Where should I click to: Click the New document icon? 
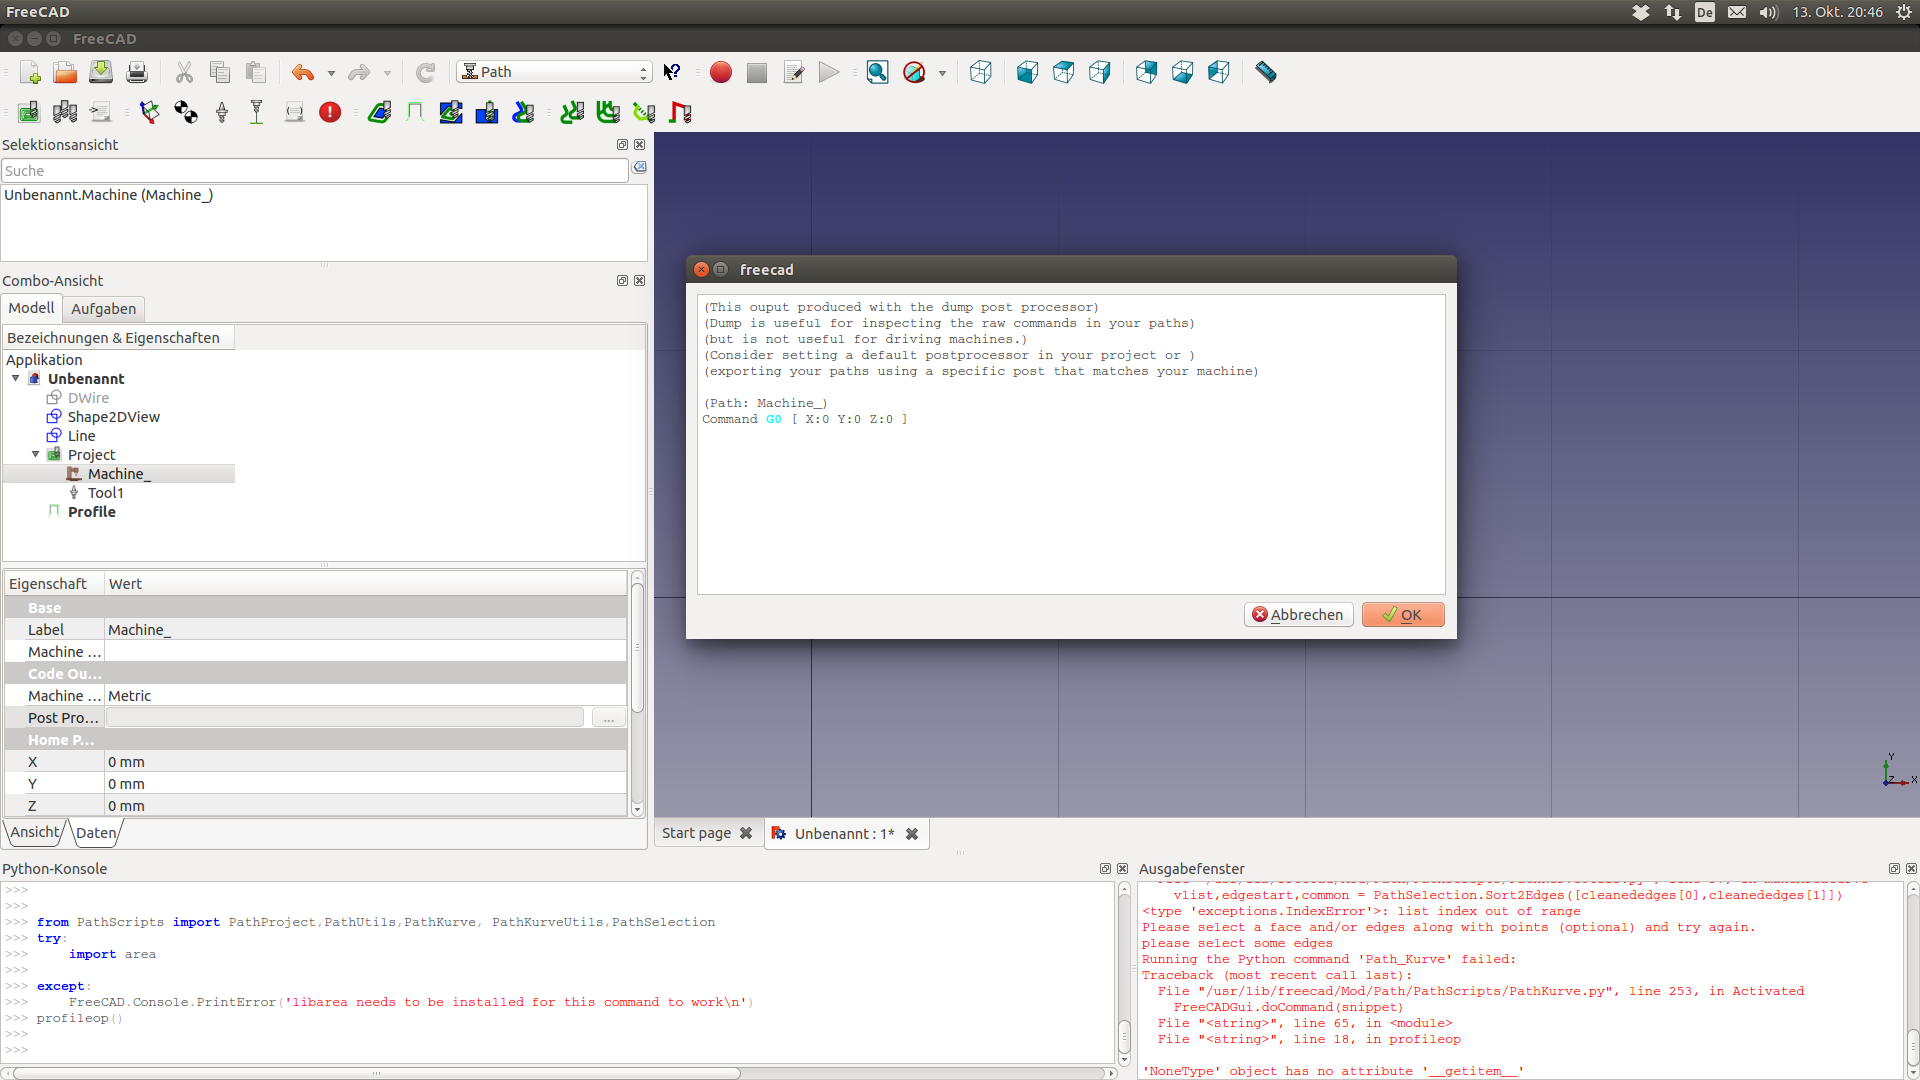click(30, 72)
